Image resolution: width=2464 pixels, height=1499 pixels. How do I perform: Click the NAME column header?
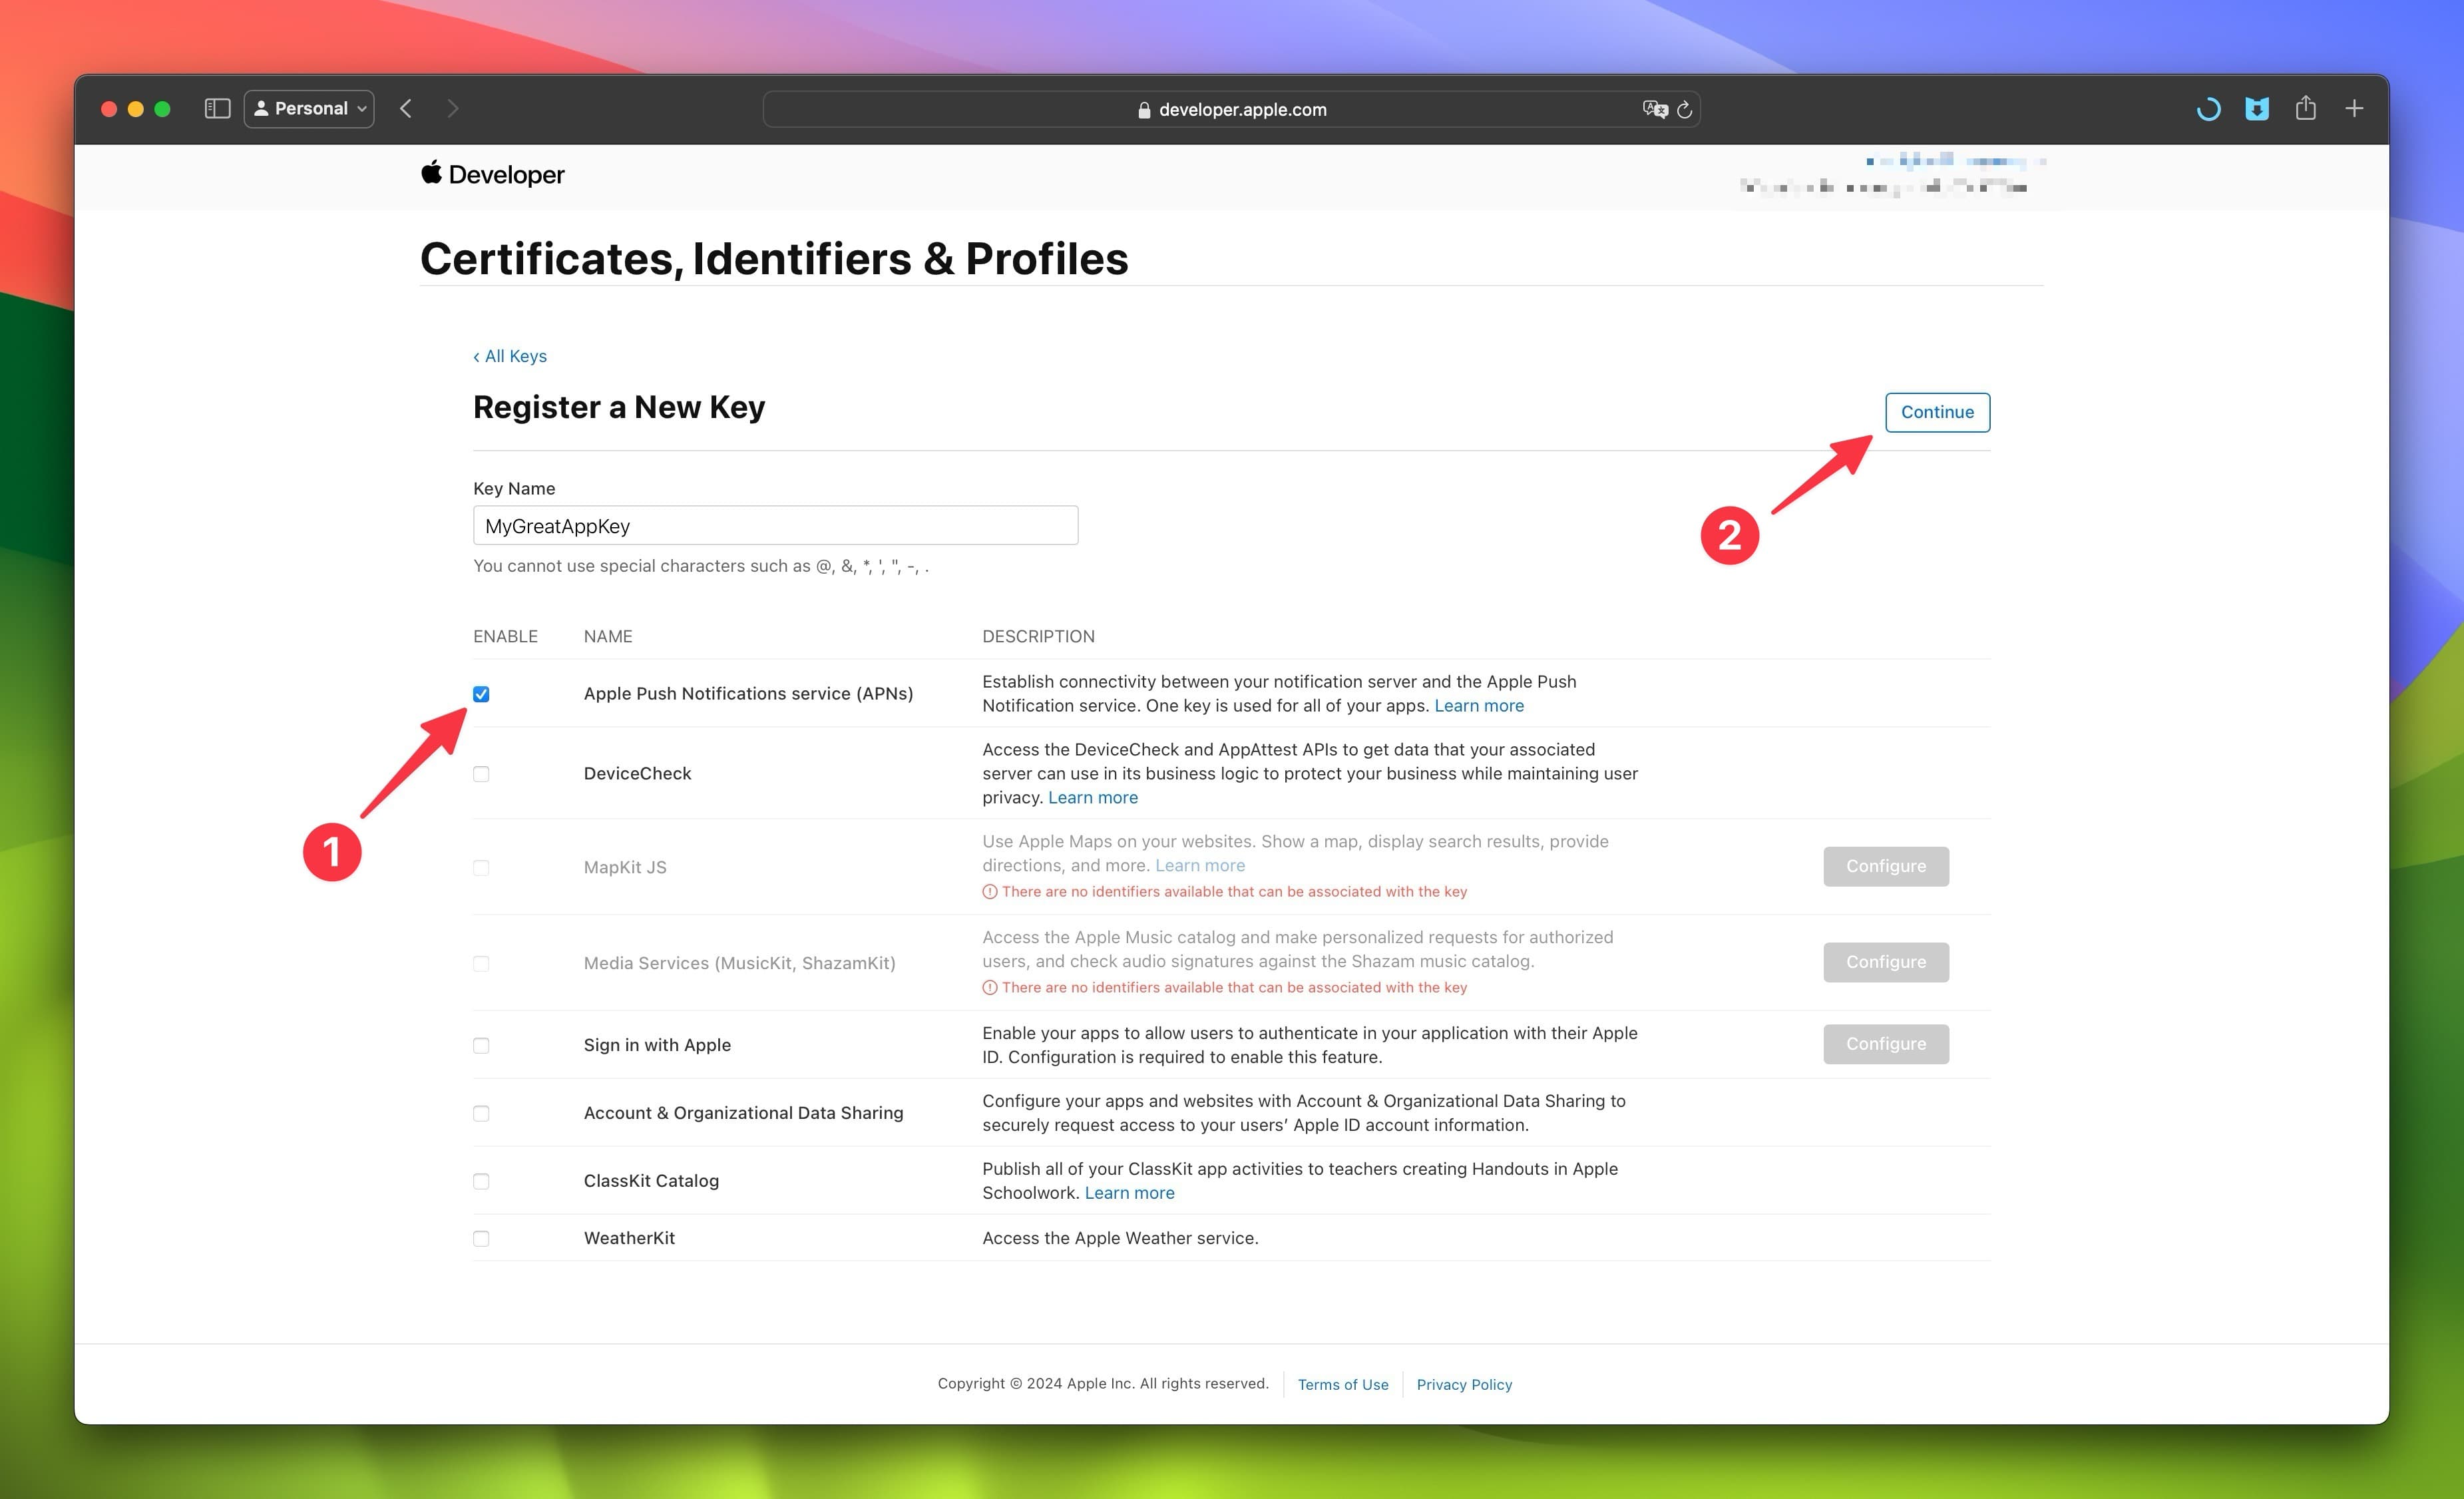[608, 636]
